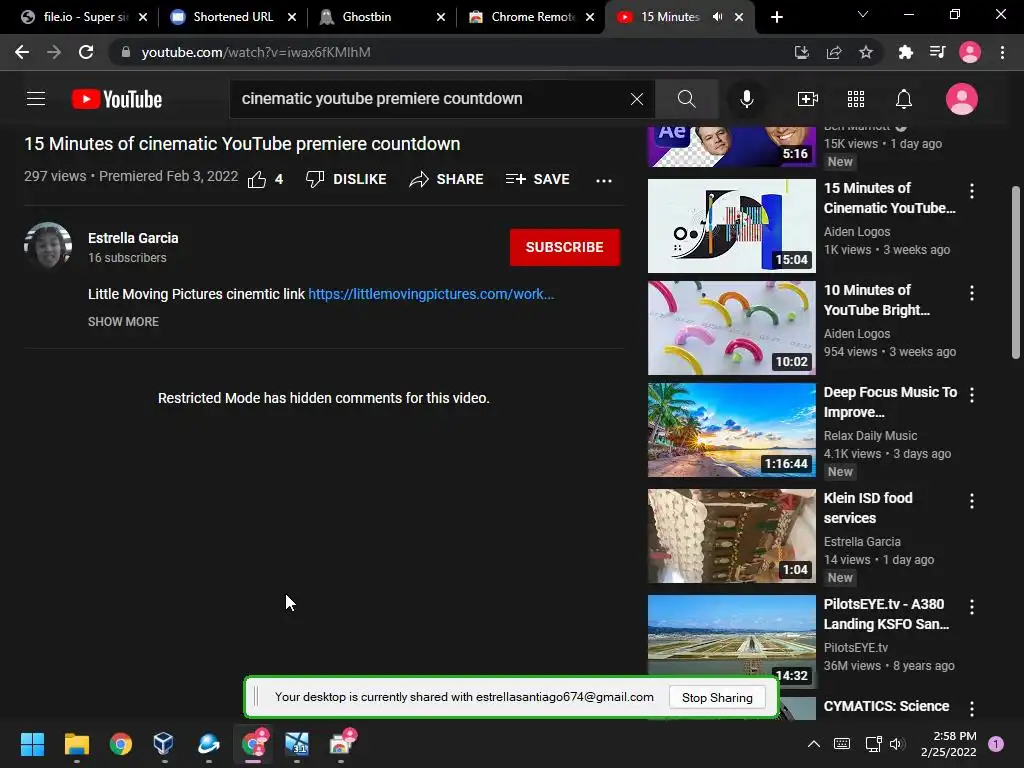The width and height of the screenshot is (1024, 768).
Task: Open the notifications bell
Action: coord(903,99)
